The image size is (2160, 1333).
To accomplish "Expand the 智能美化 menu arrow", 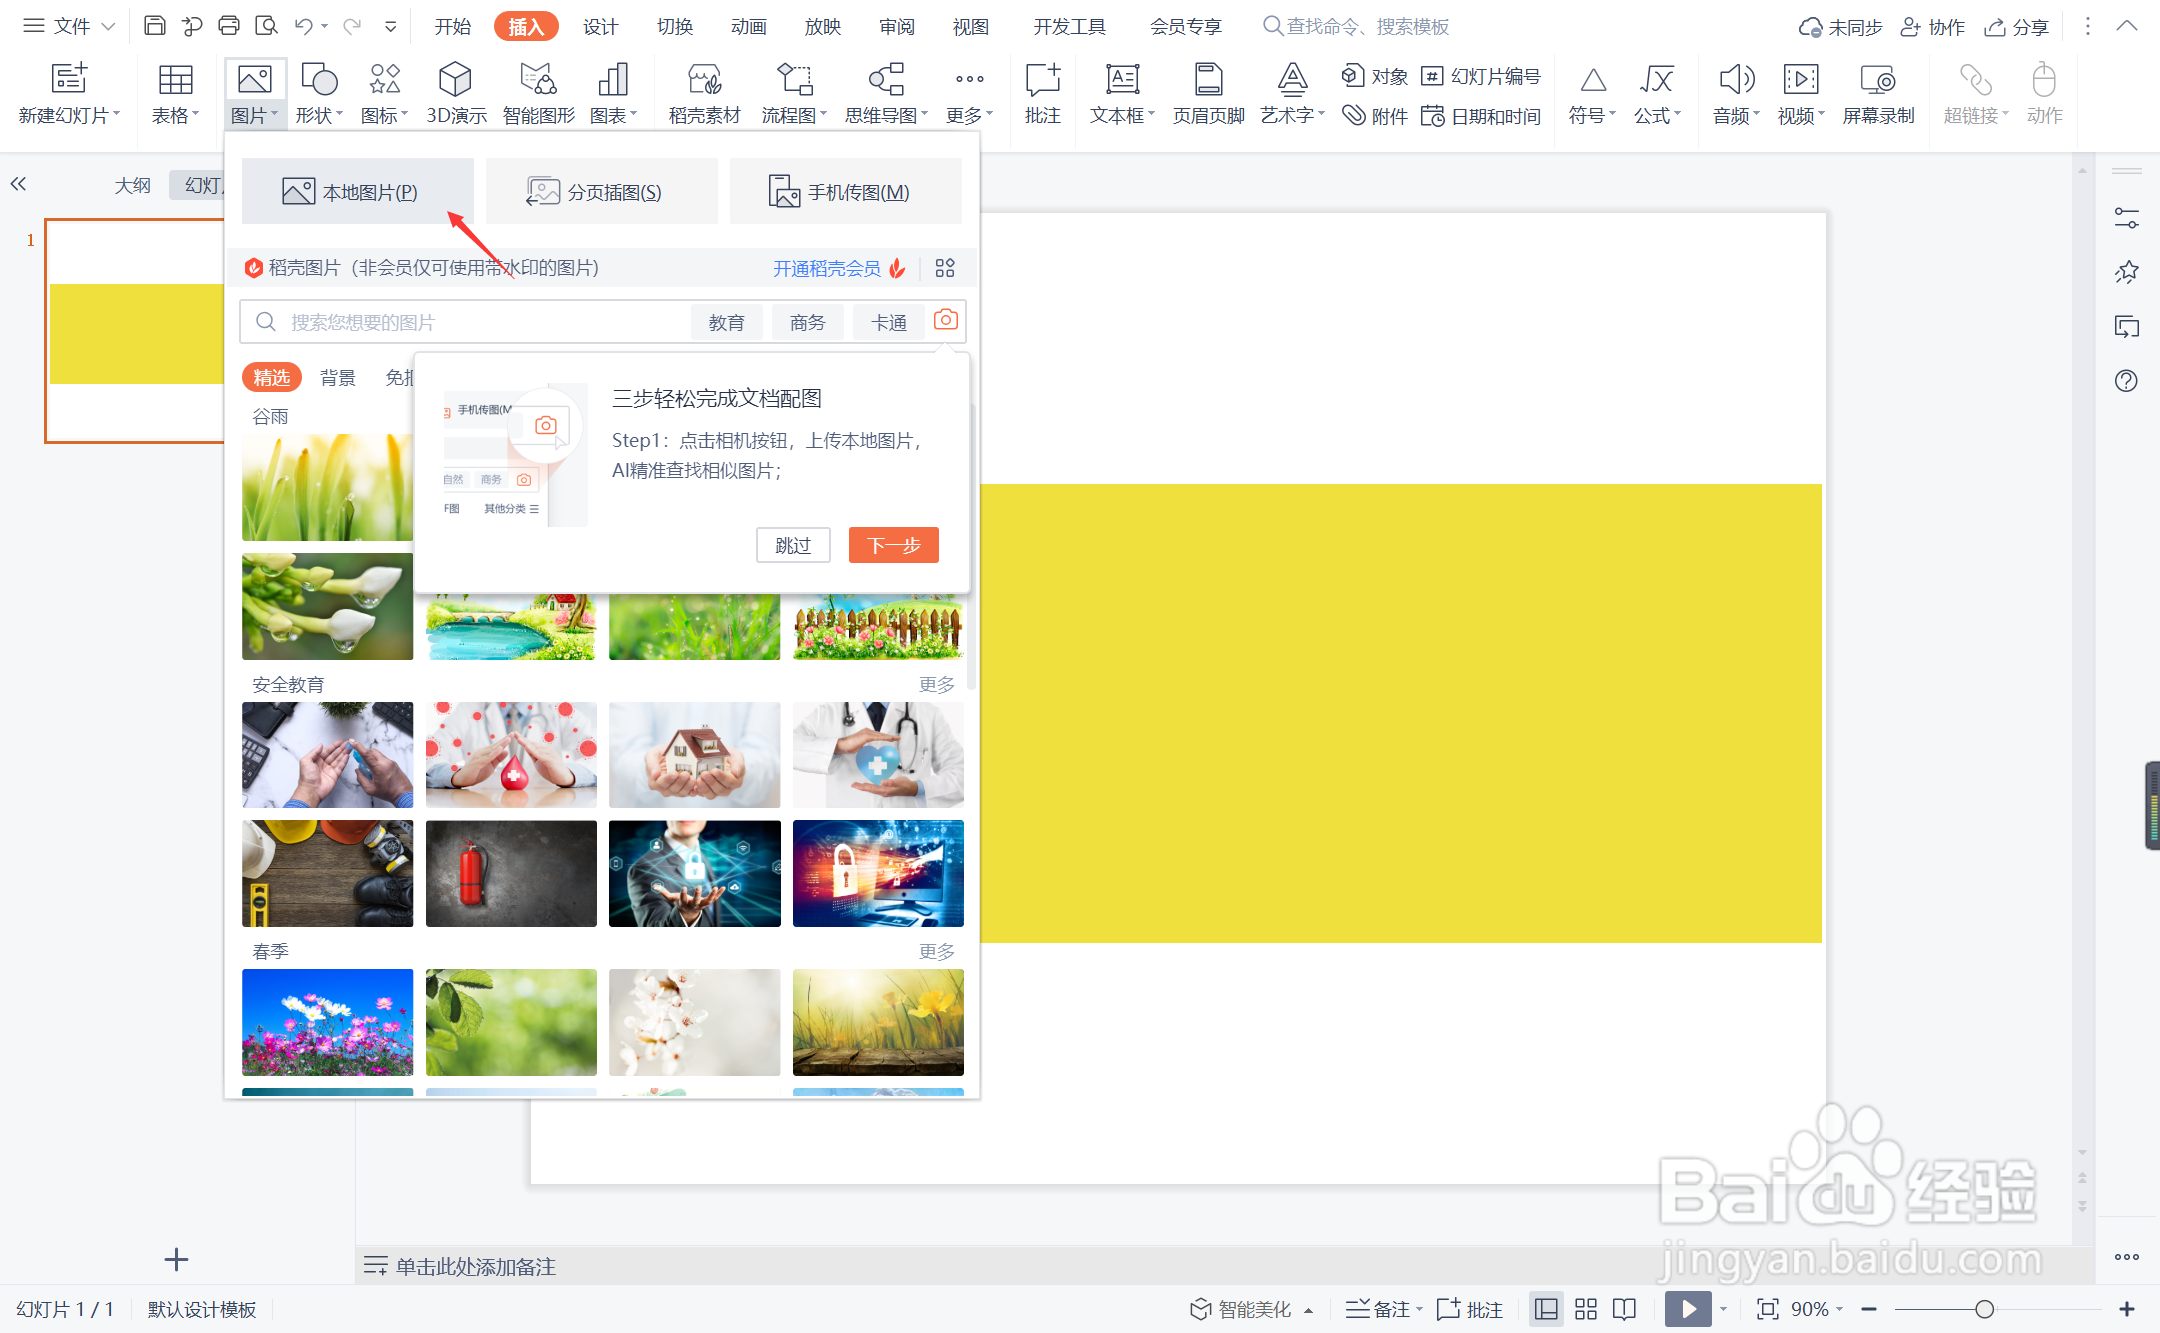I will (1308, 1310).
